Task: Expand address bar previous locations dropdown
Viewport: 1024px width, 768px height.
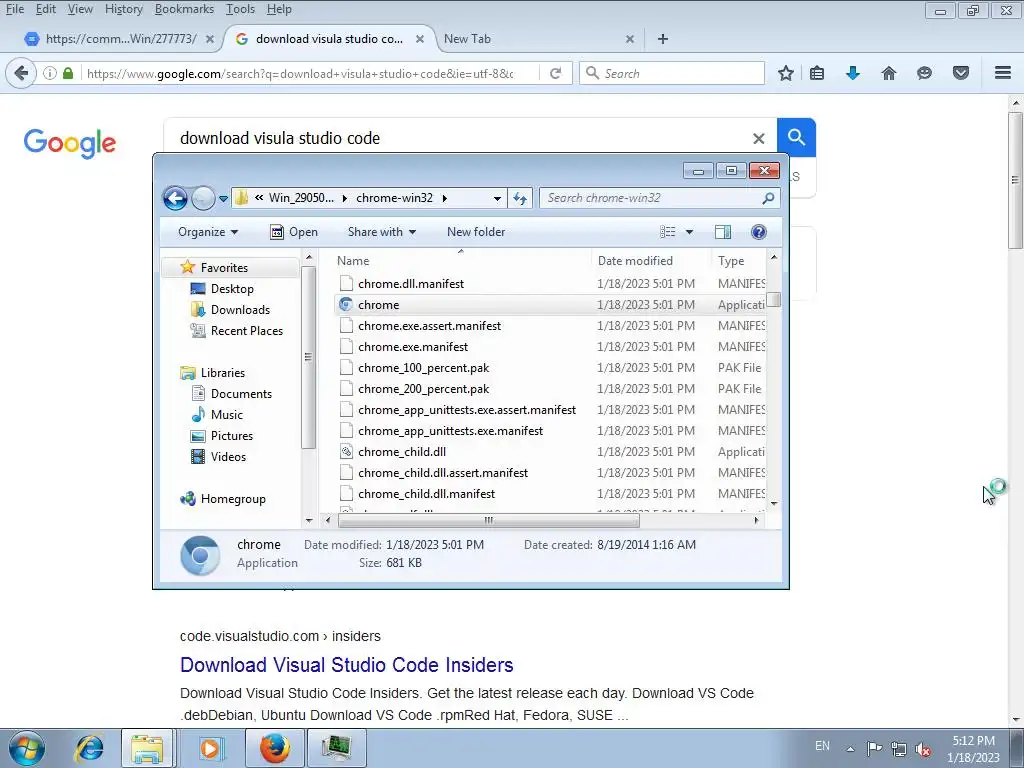Action: (497, 198)
